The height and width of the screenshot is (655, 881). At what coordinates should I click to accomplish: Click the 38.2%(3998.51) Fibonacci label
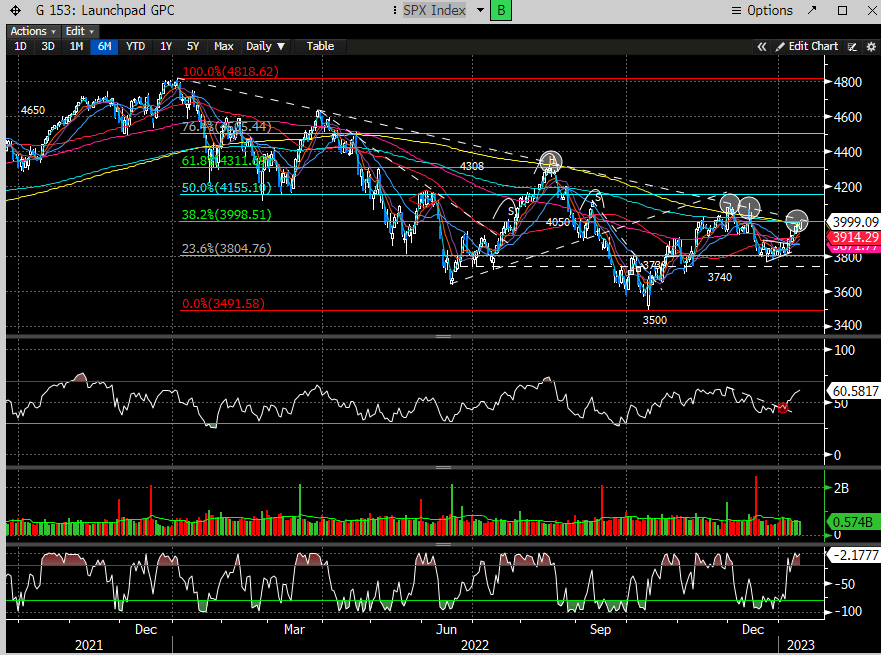coord(226,215)
